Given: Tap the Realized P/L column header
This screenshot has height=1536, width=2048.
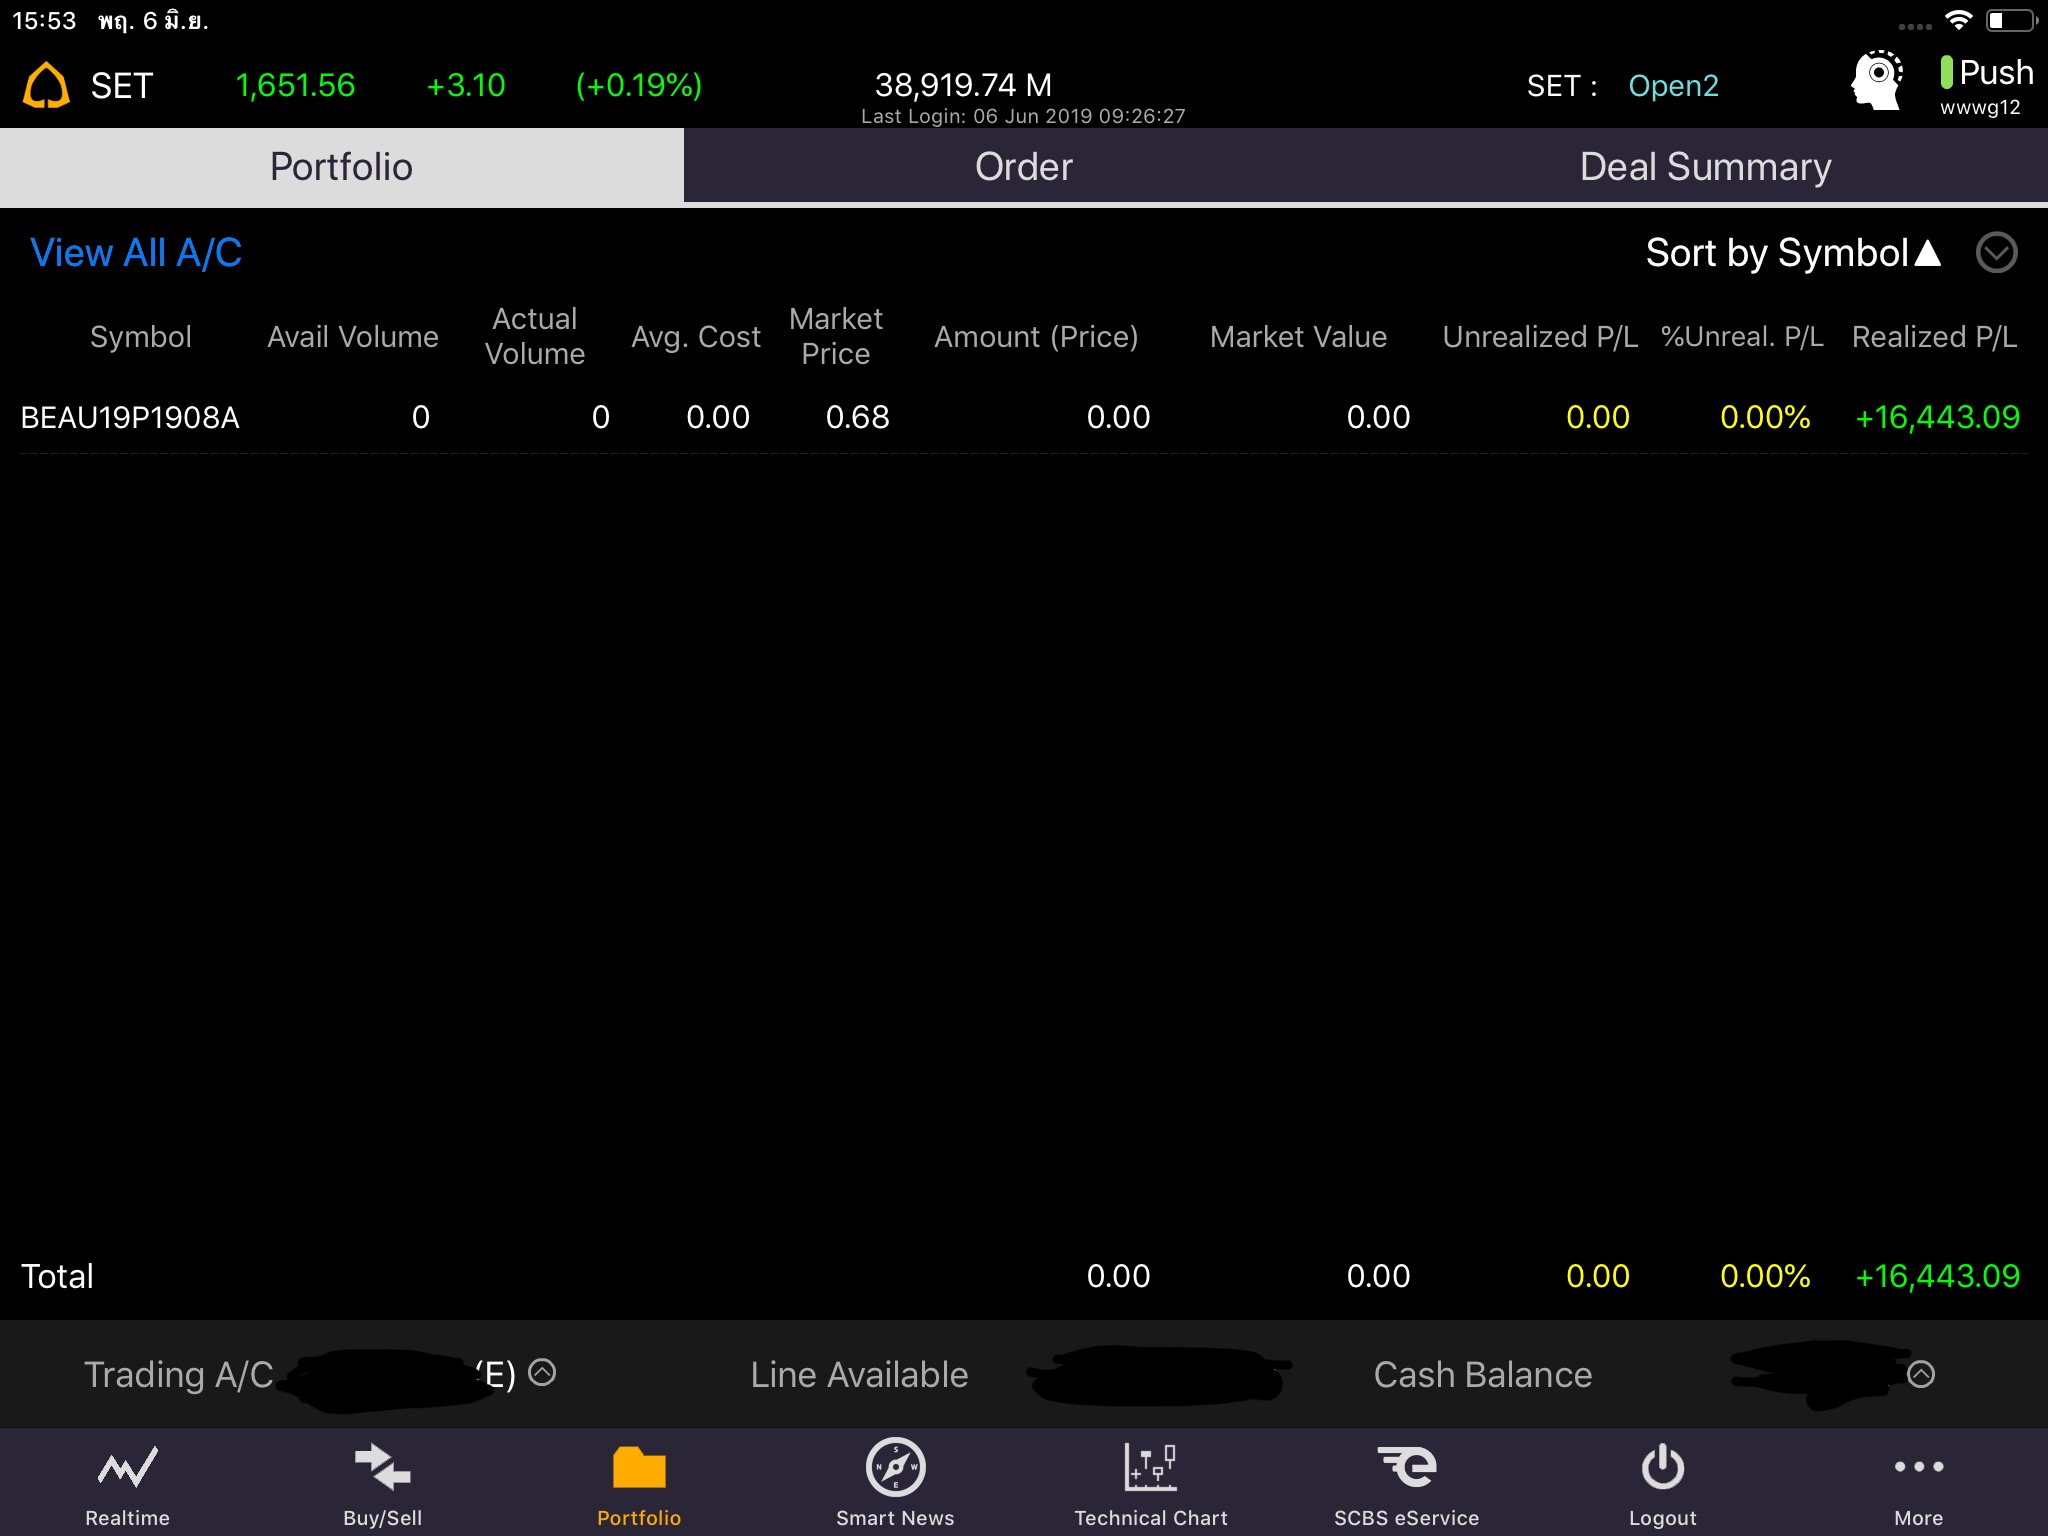Looking at the screenshot, I should [1933, 337].
